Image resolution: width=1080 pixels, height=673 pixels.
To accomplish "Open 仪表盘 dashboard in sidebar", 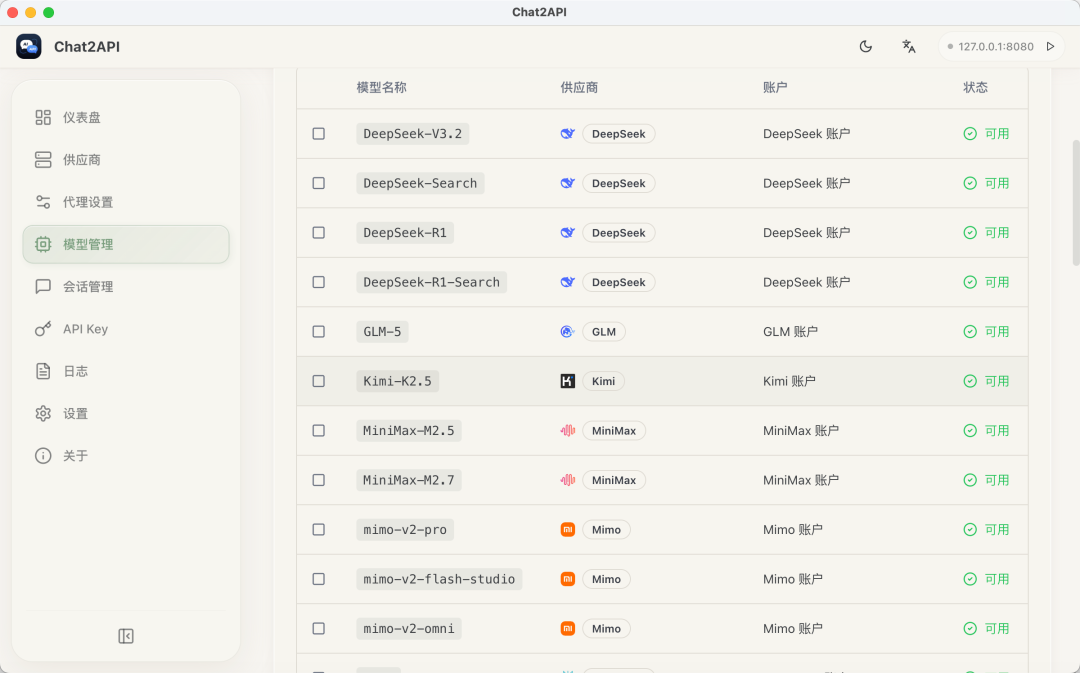I will [x=126, y=118].
